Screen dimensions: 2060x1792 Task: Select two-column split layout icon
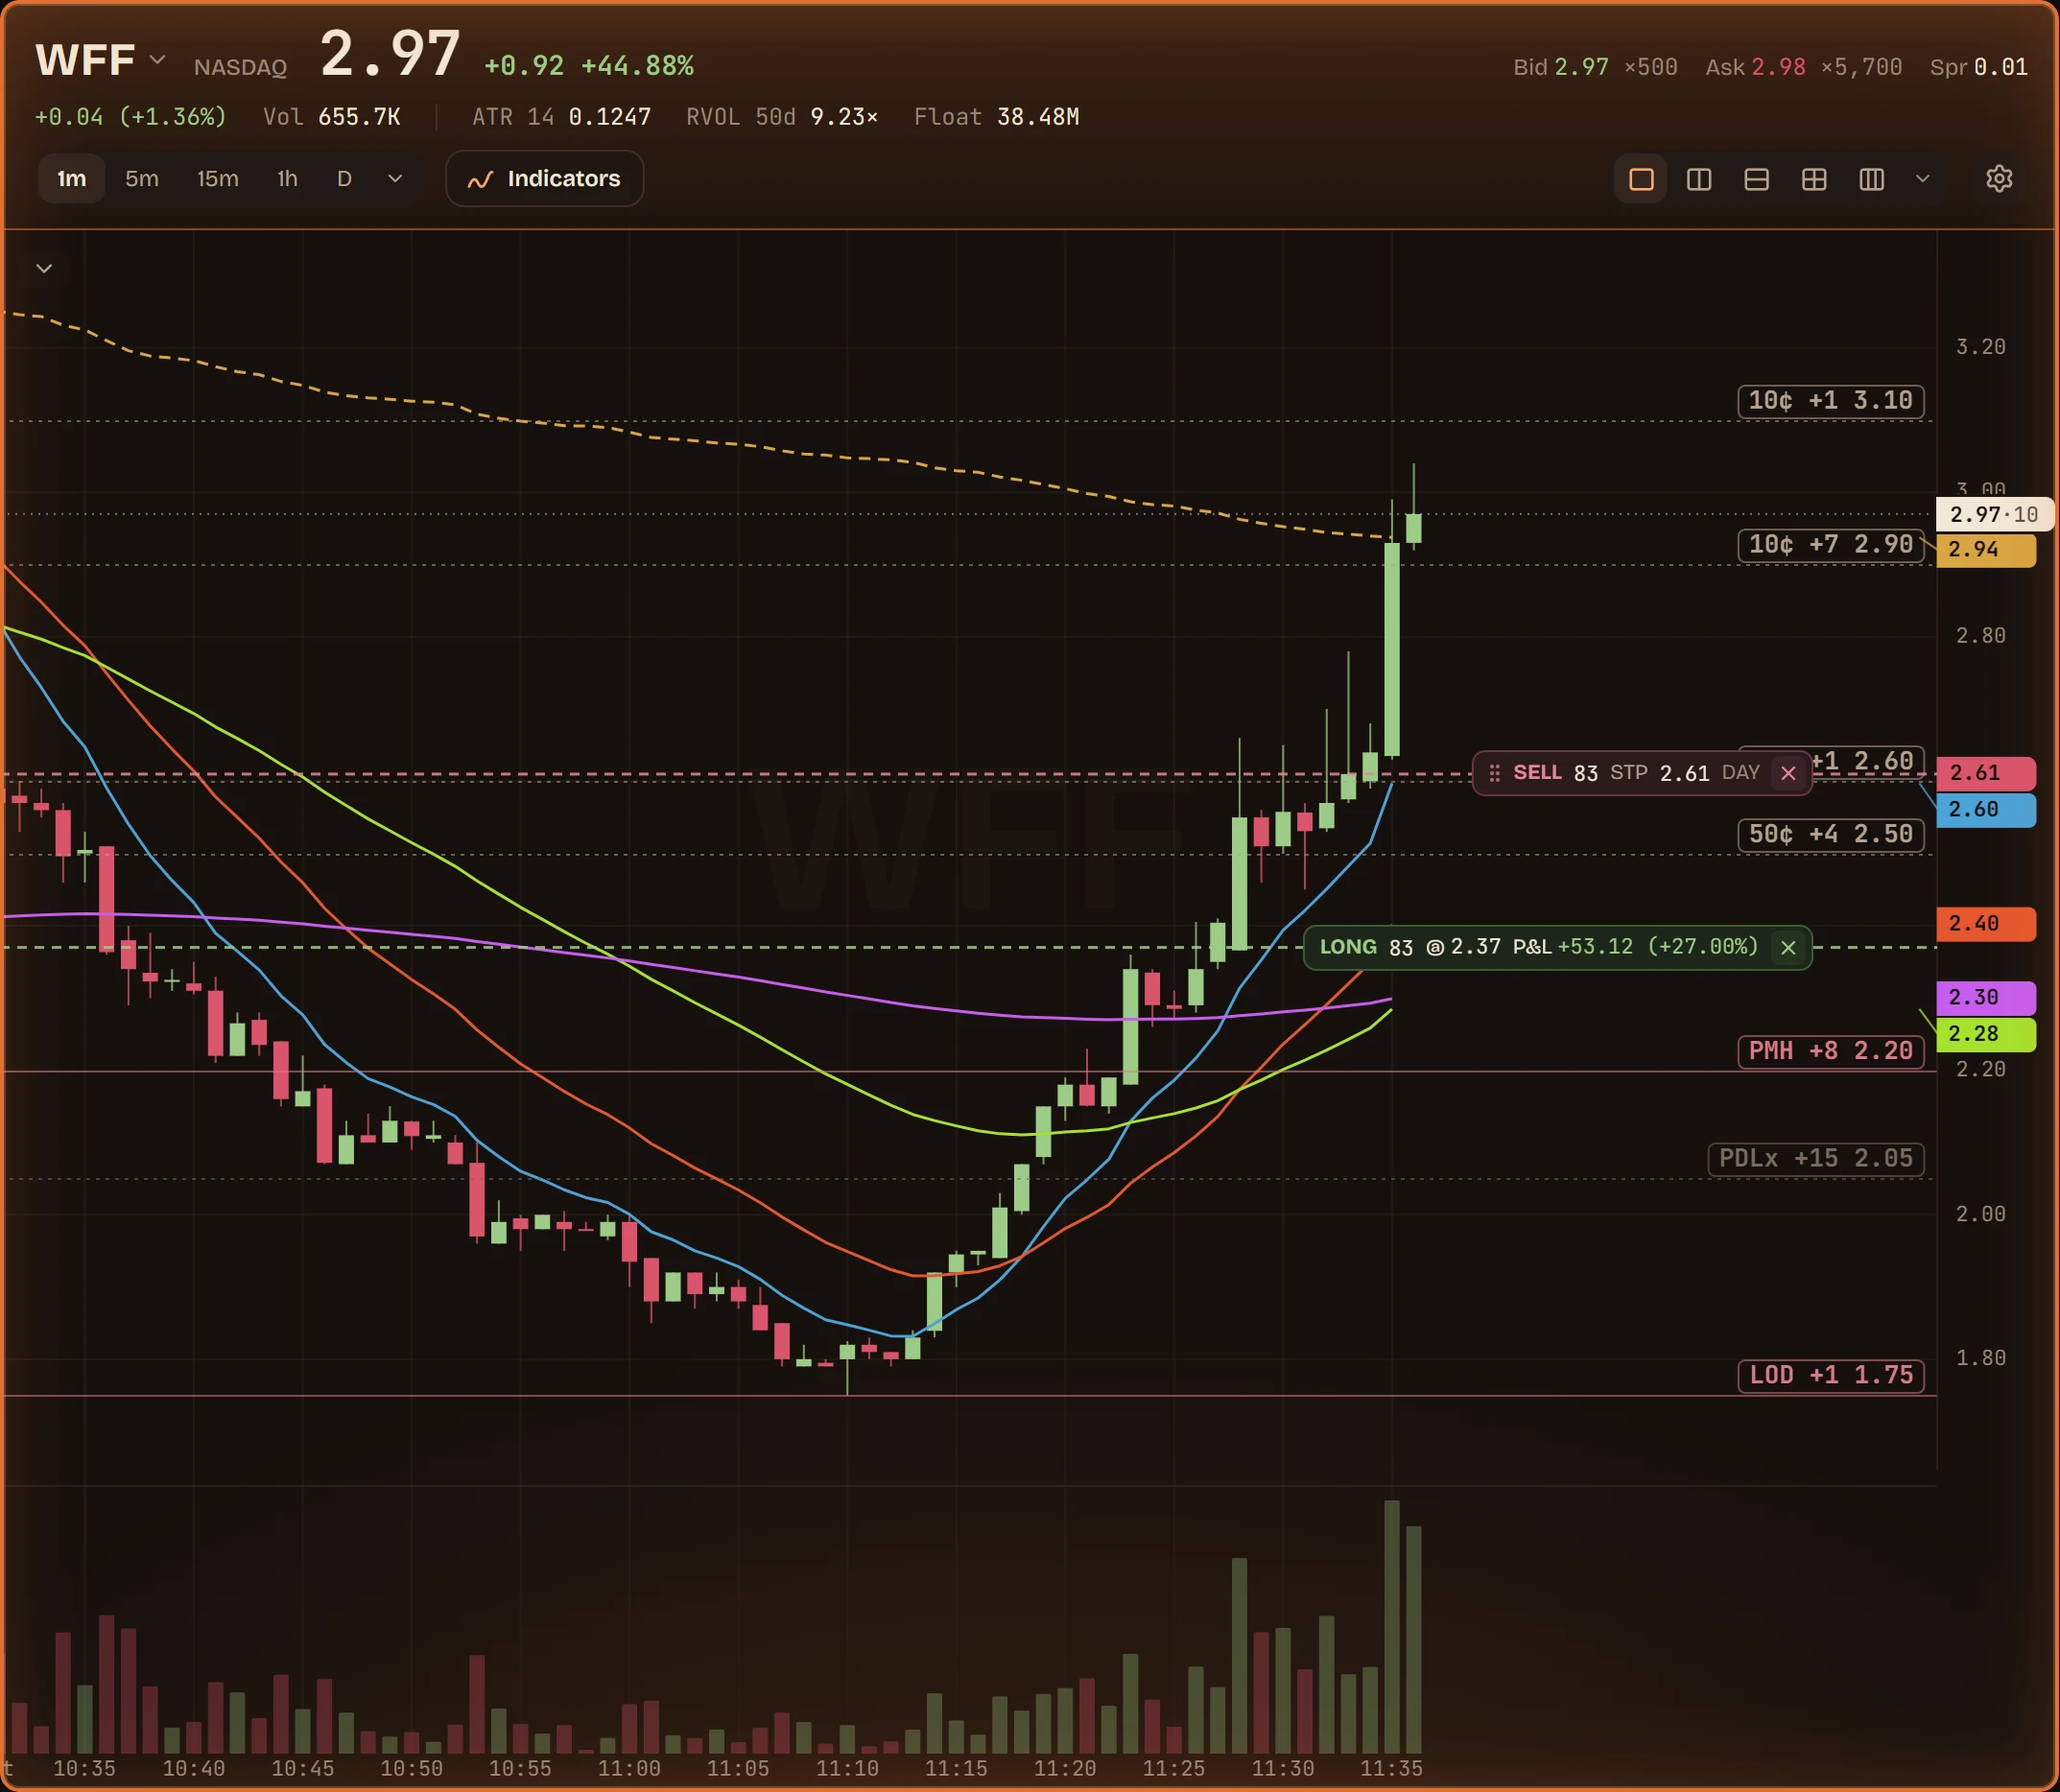1699,179
